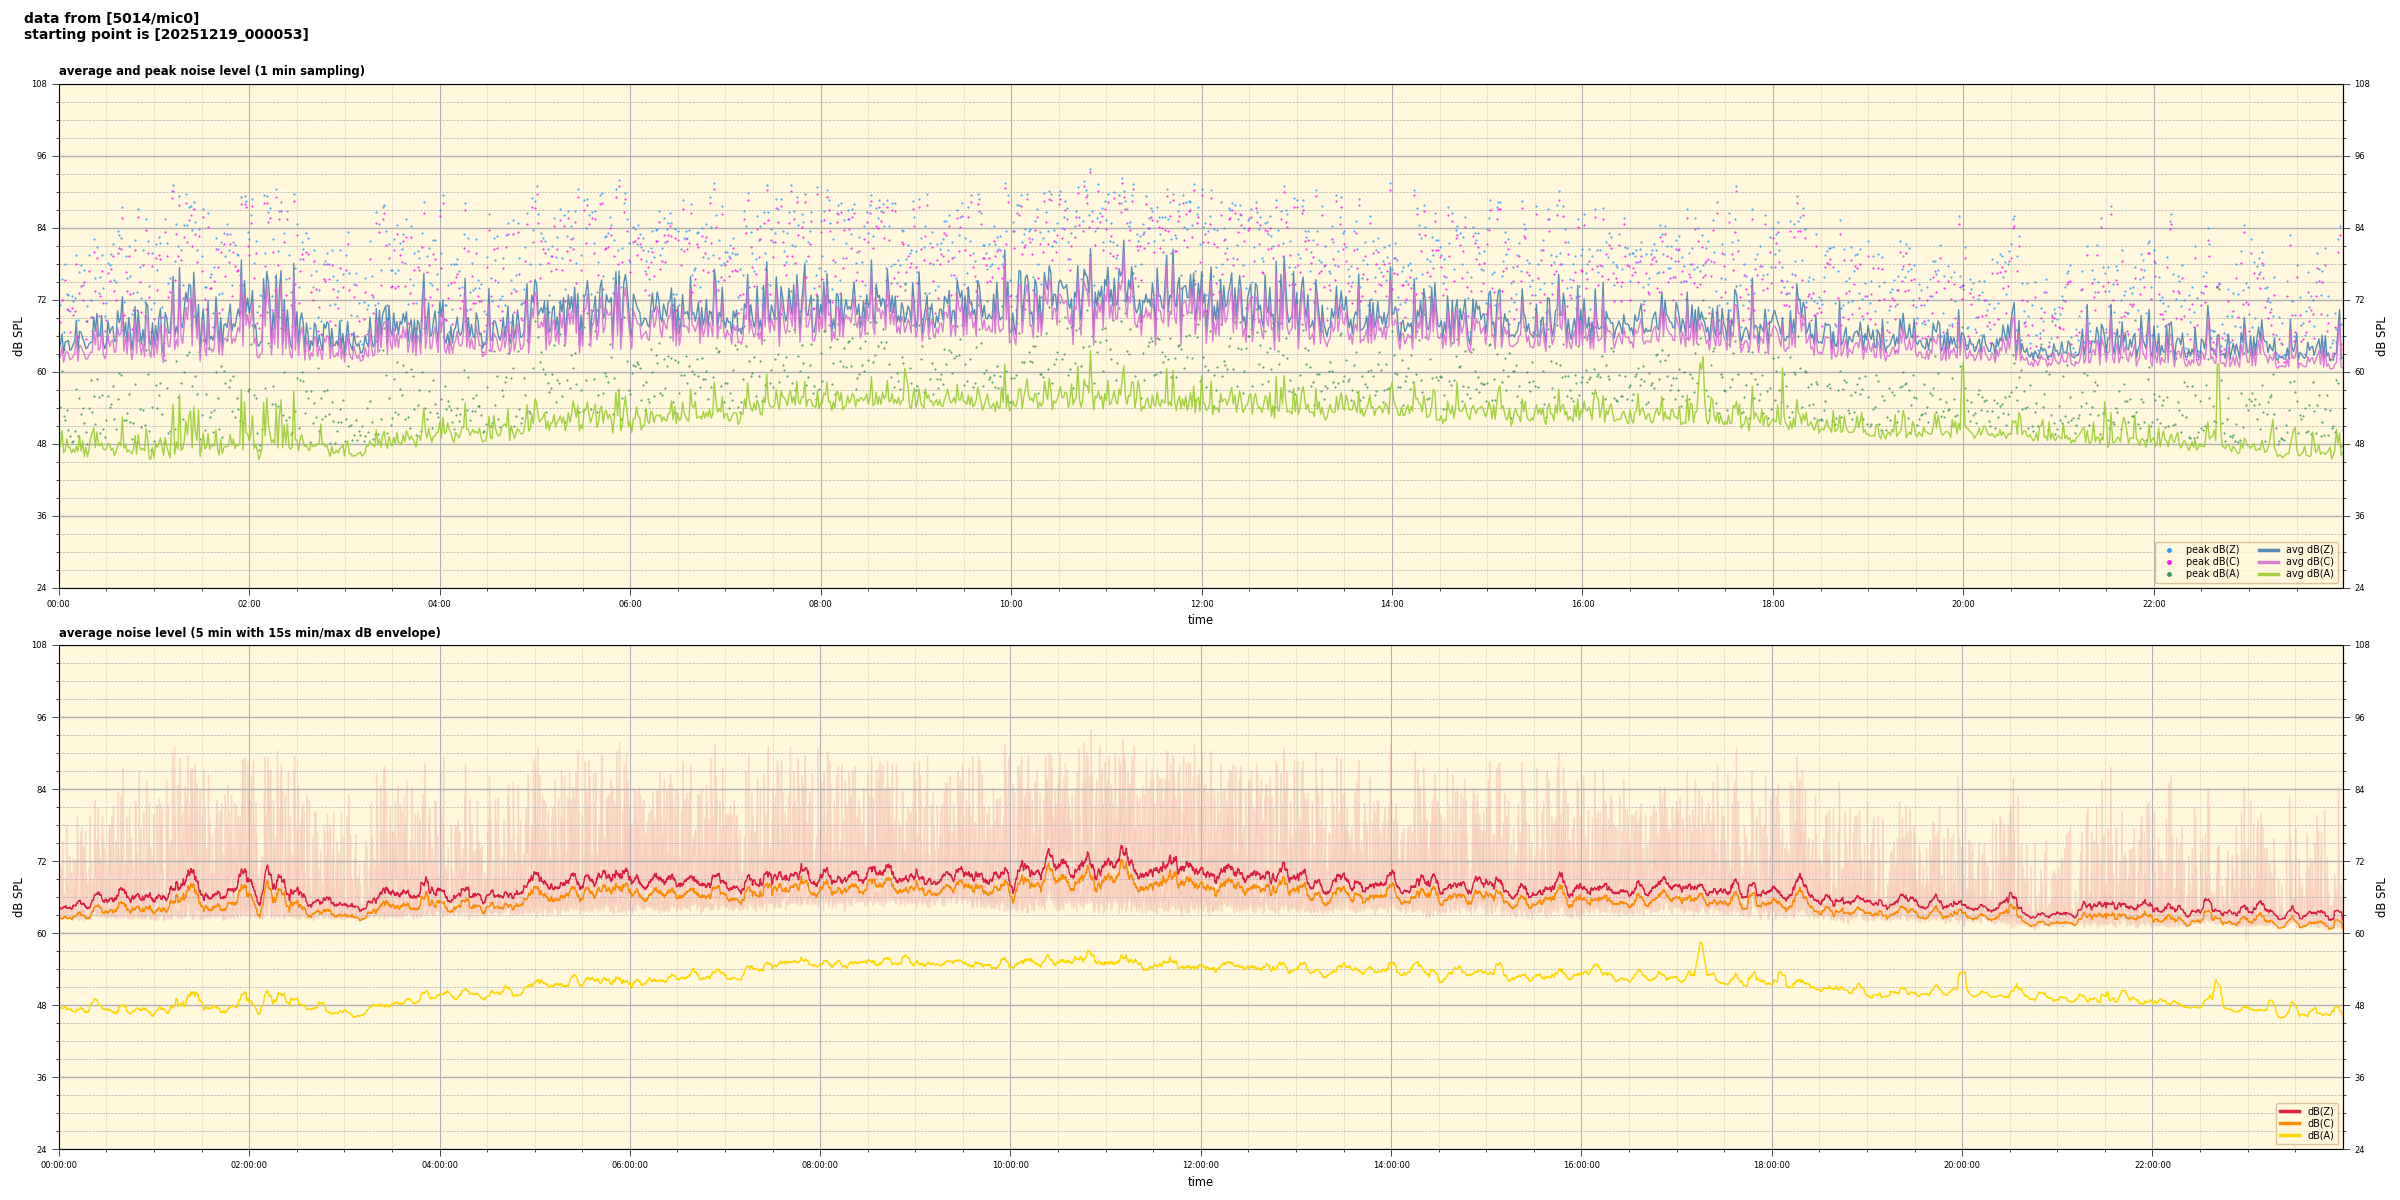Image resolution: width=2400 pixels, height=1200 pixels.
Task: Click the 'time' axis label under bottom chart
Action: coord(1200,1182)
